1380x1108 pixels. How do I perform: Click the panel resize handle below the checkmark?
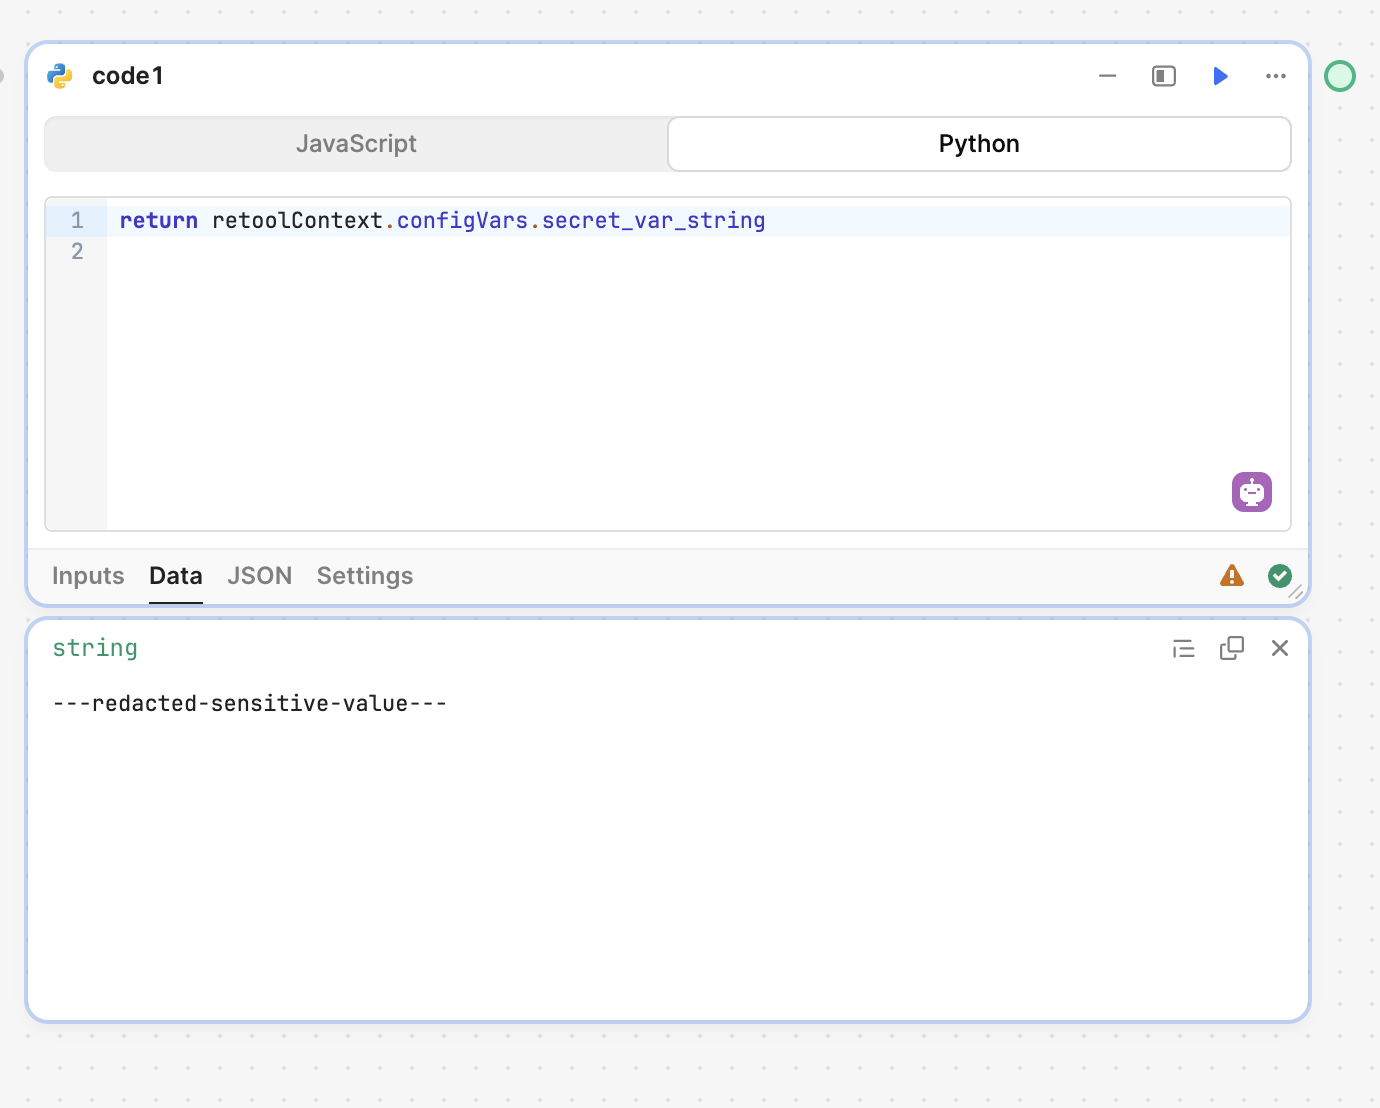[1297, 593]
